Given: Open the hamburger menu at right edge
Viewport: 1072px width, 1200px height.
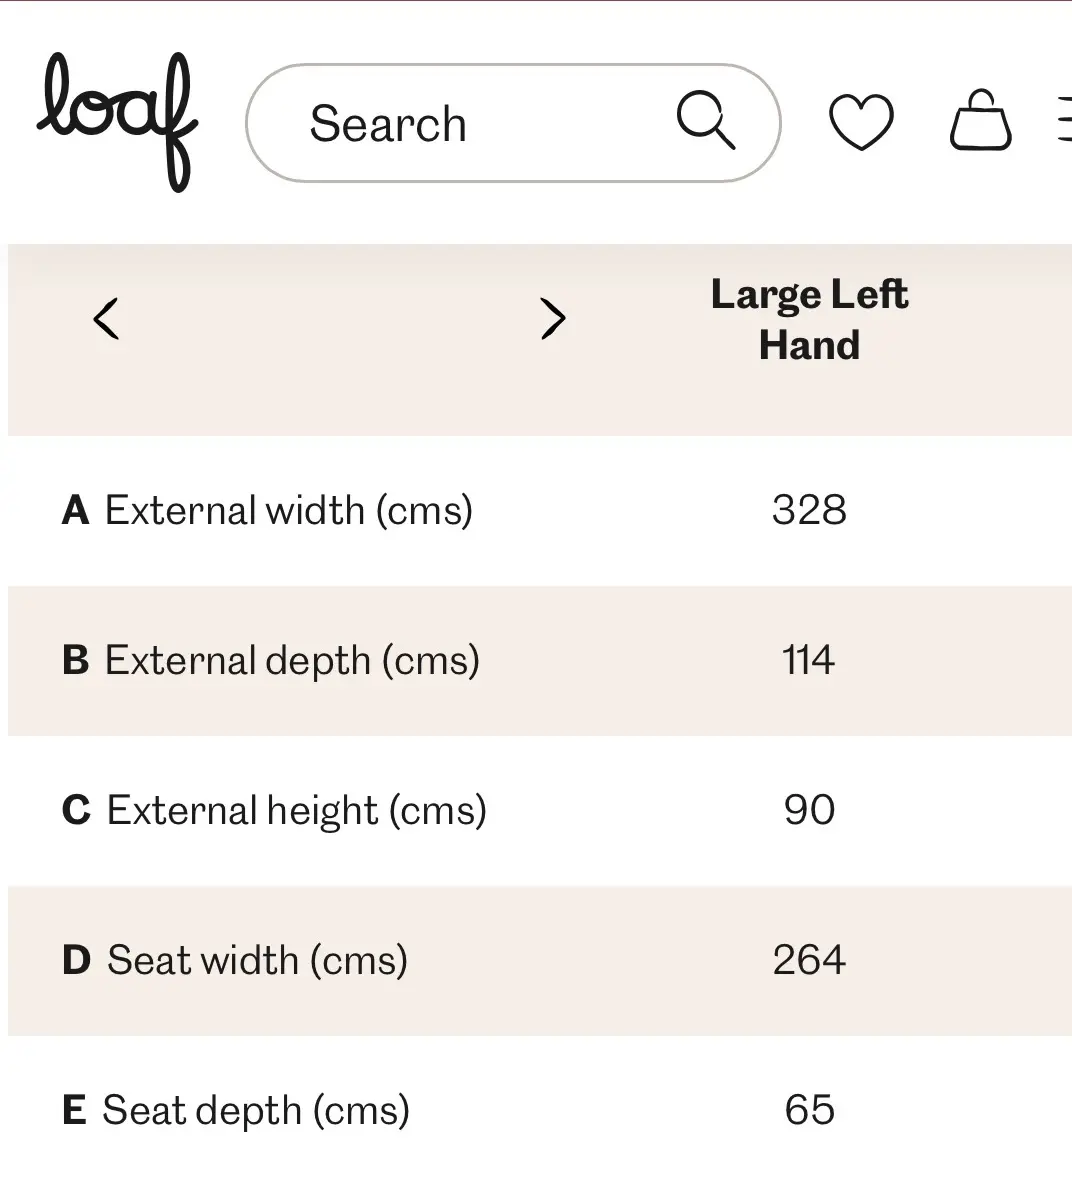Looking at the screenshot, I should pyautogui.click(x=1064, y=123).
